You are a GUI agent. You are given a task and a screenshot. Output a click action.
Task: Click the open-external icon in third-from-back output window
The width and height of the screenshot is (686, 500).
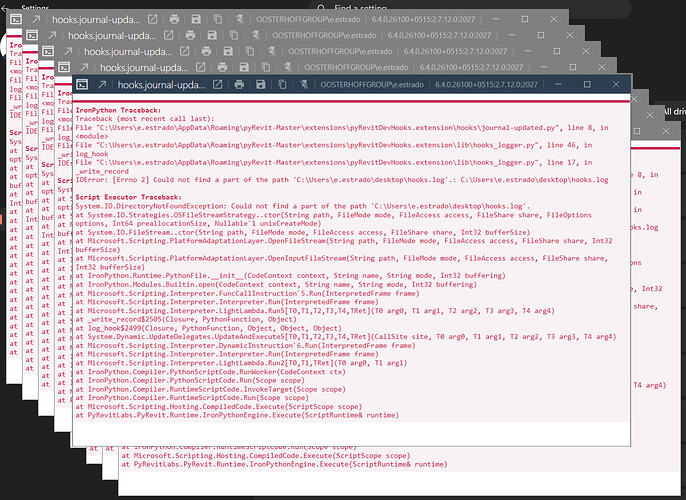point(185,51)
